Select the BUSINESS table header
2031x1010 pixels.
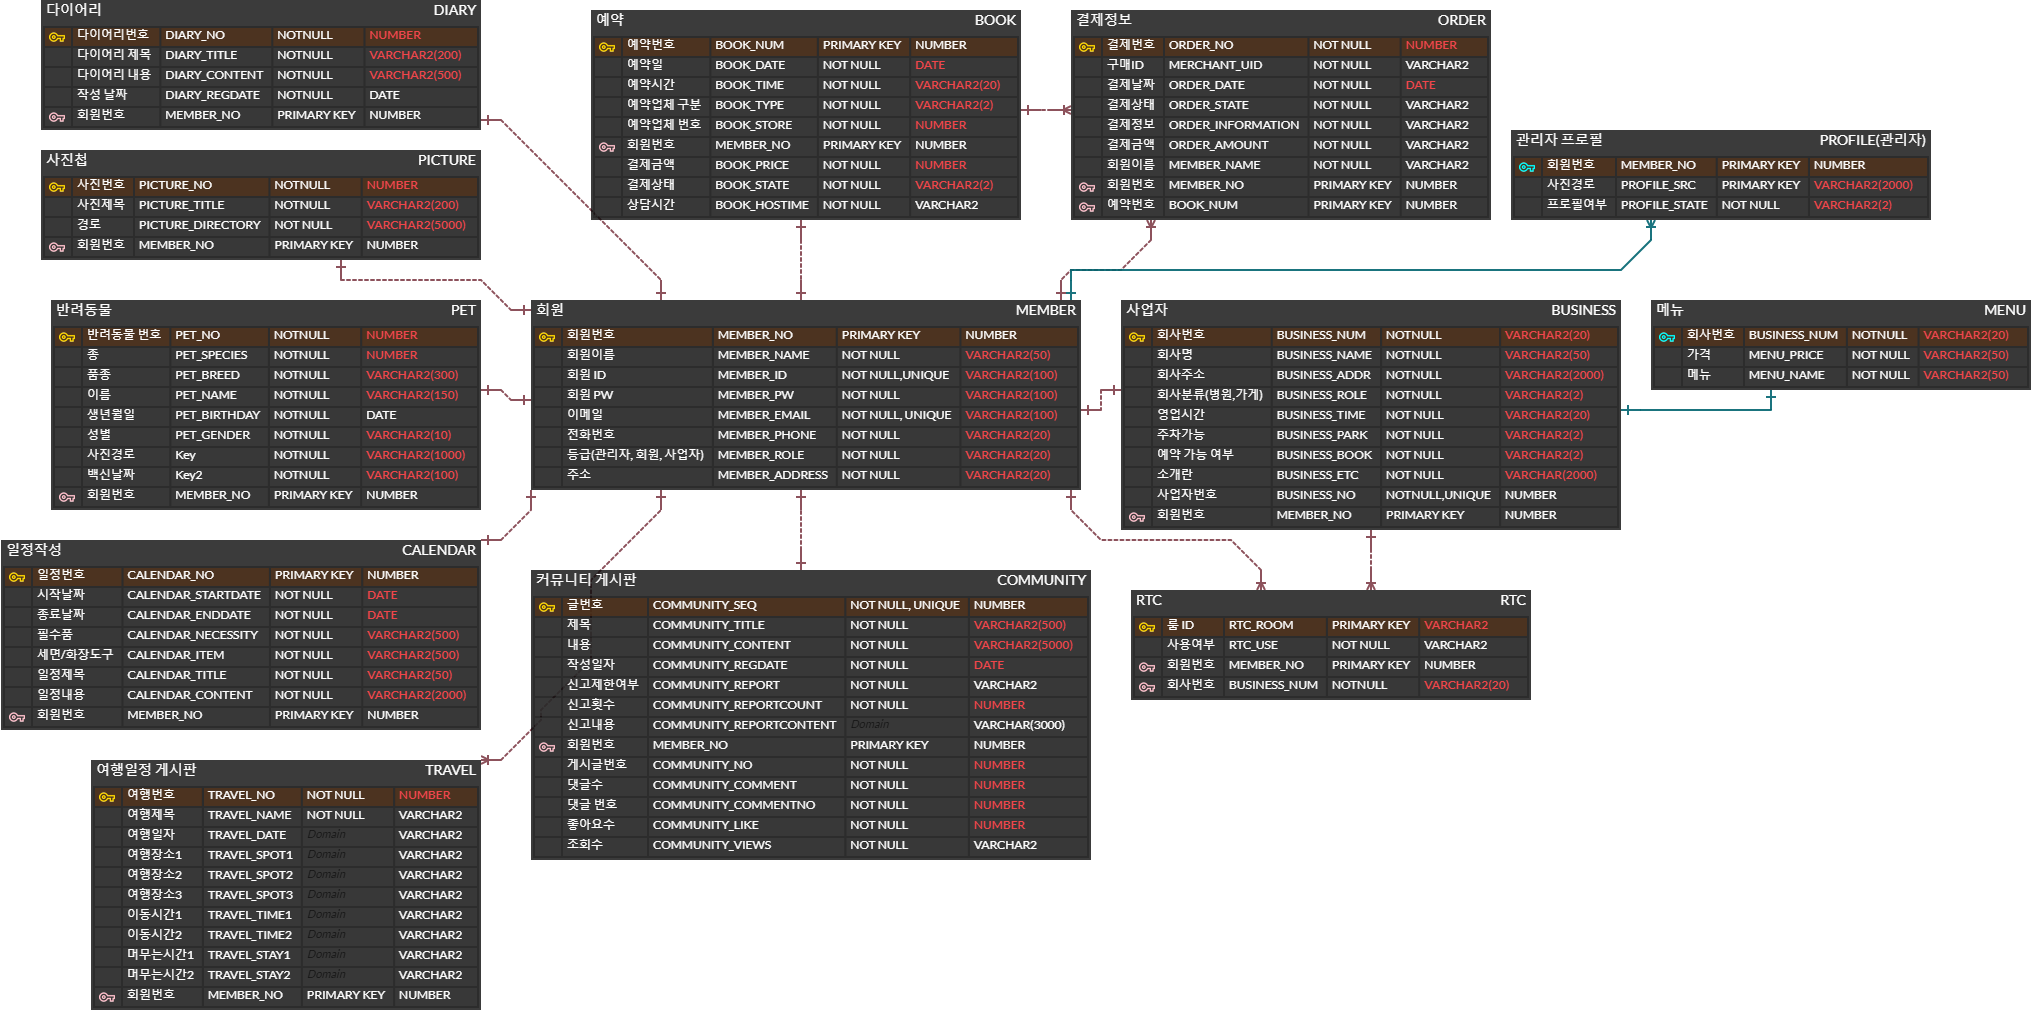pos(1371,310)
